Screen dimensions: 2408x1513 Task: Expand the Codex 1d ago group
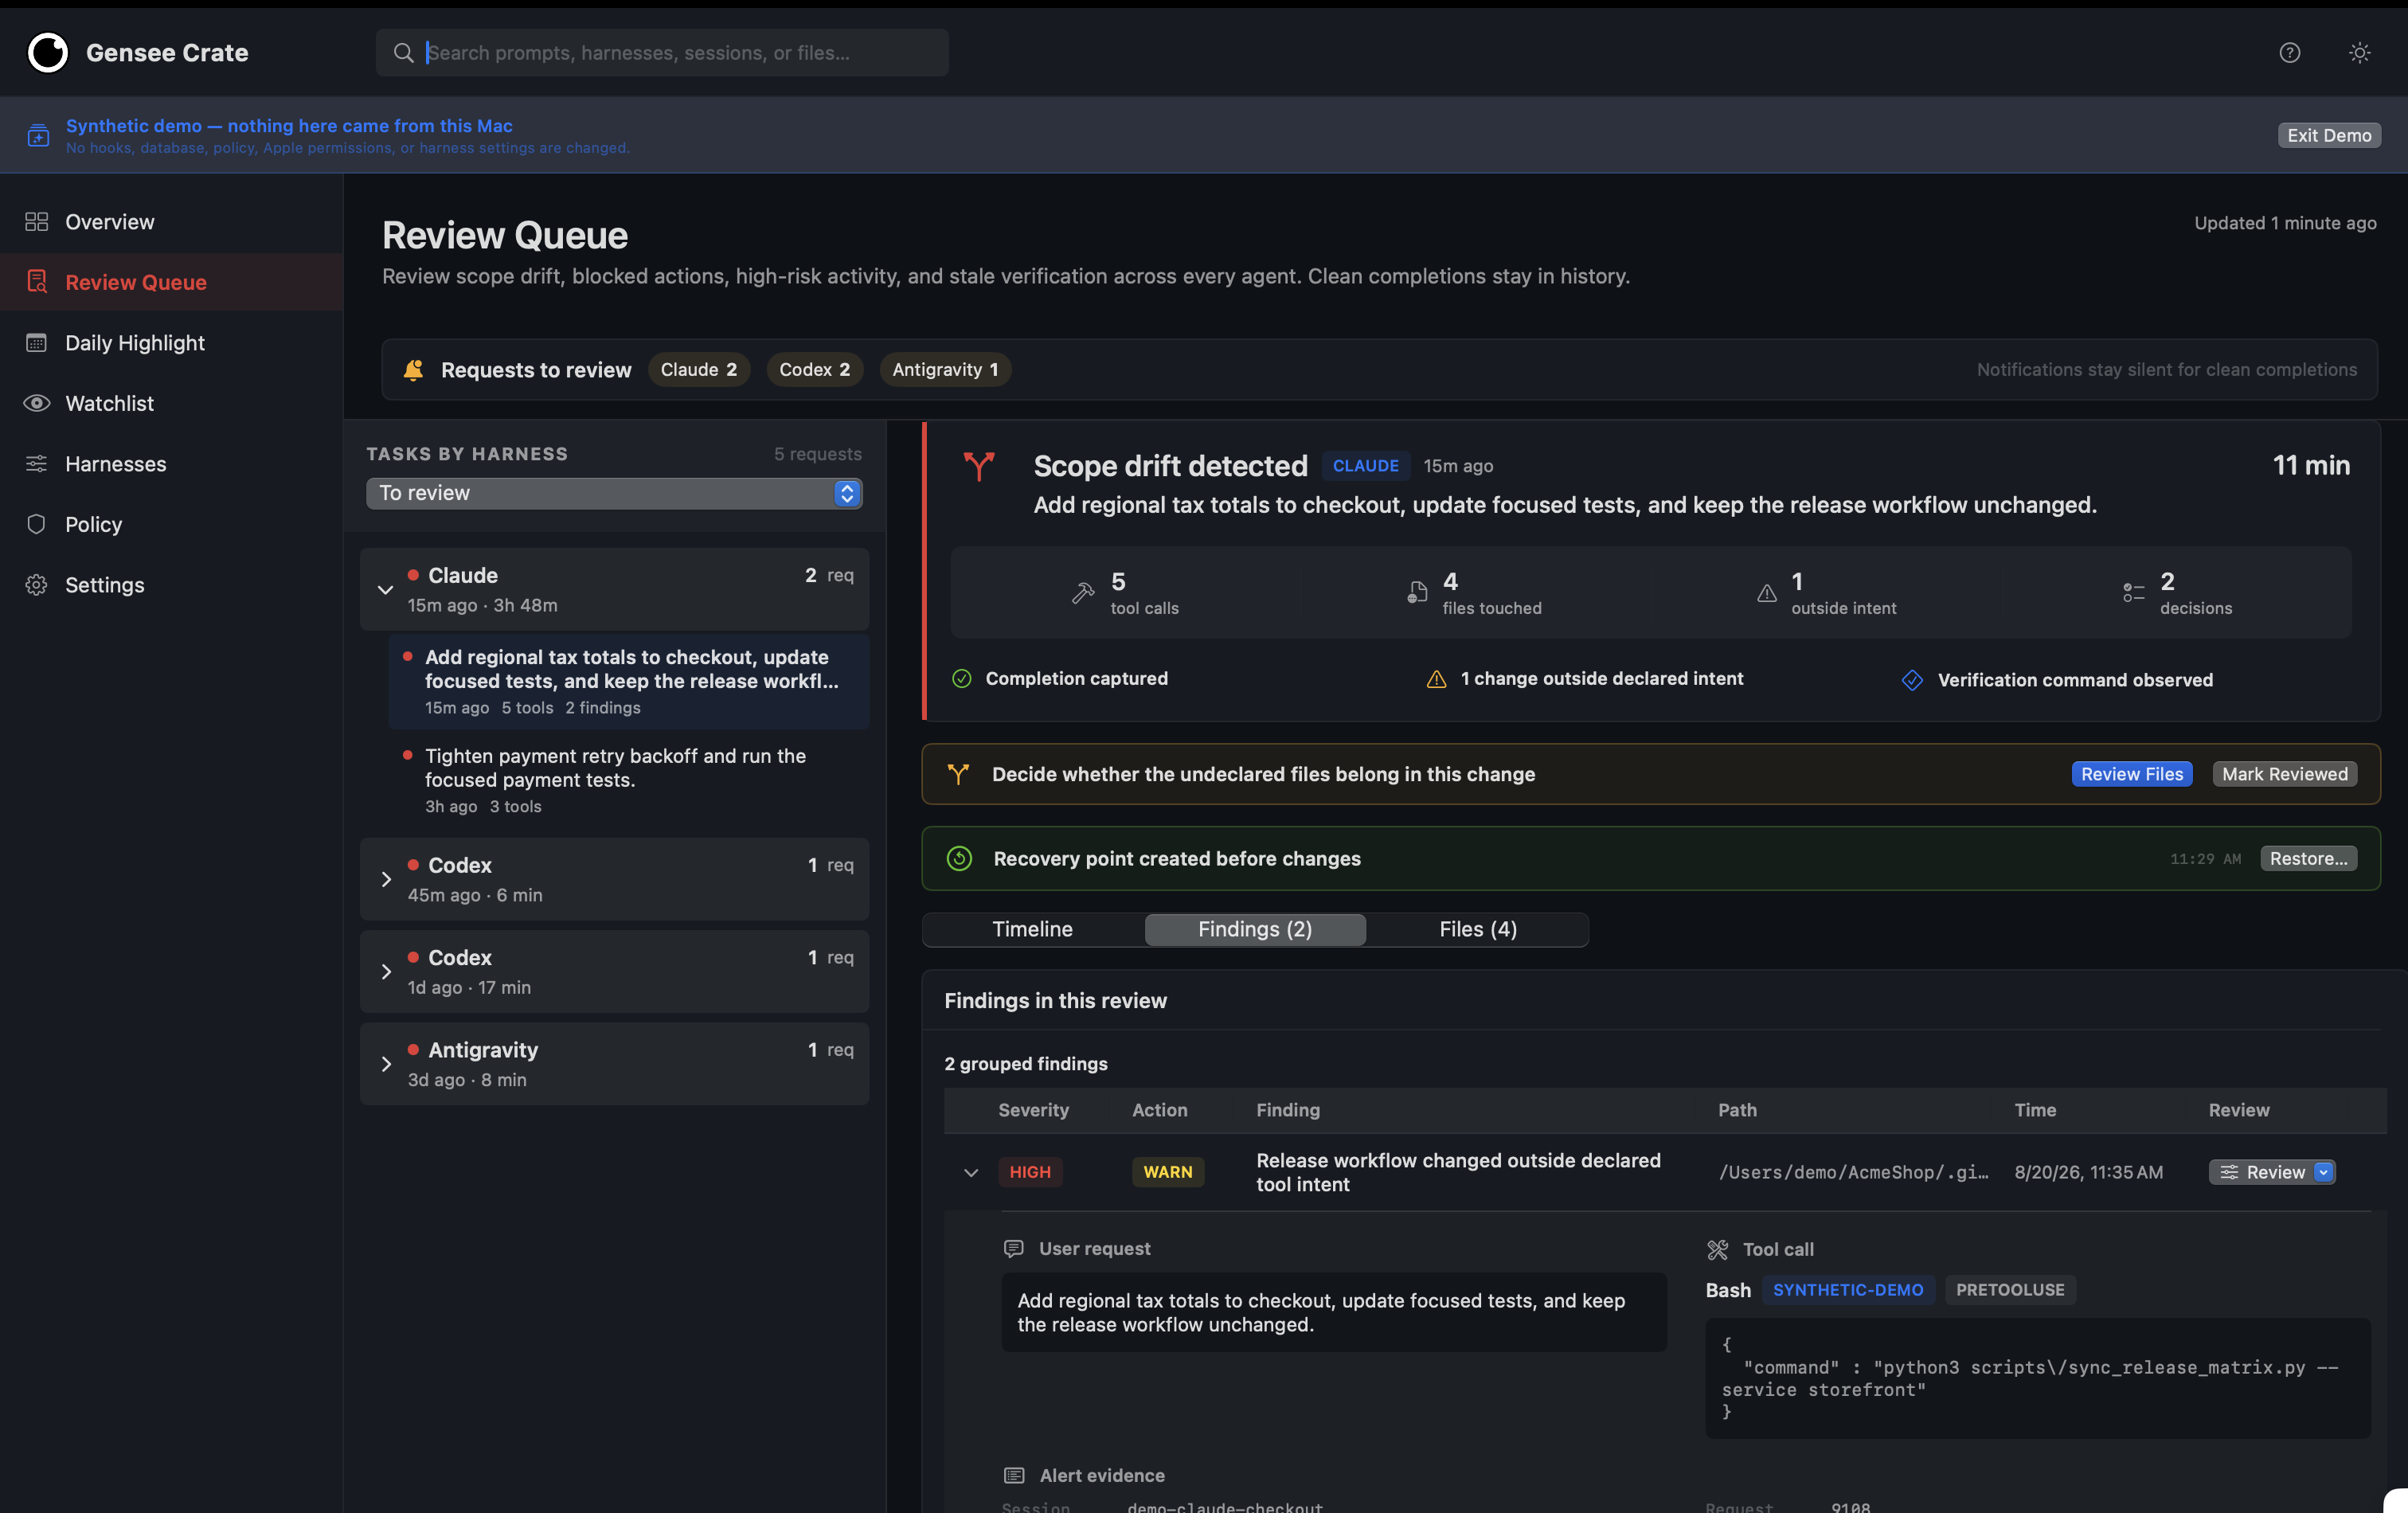tap(386, 971)
